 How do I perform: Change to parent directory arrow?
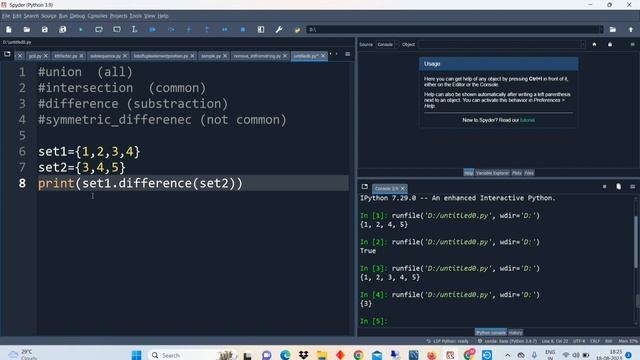[631, 29]
